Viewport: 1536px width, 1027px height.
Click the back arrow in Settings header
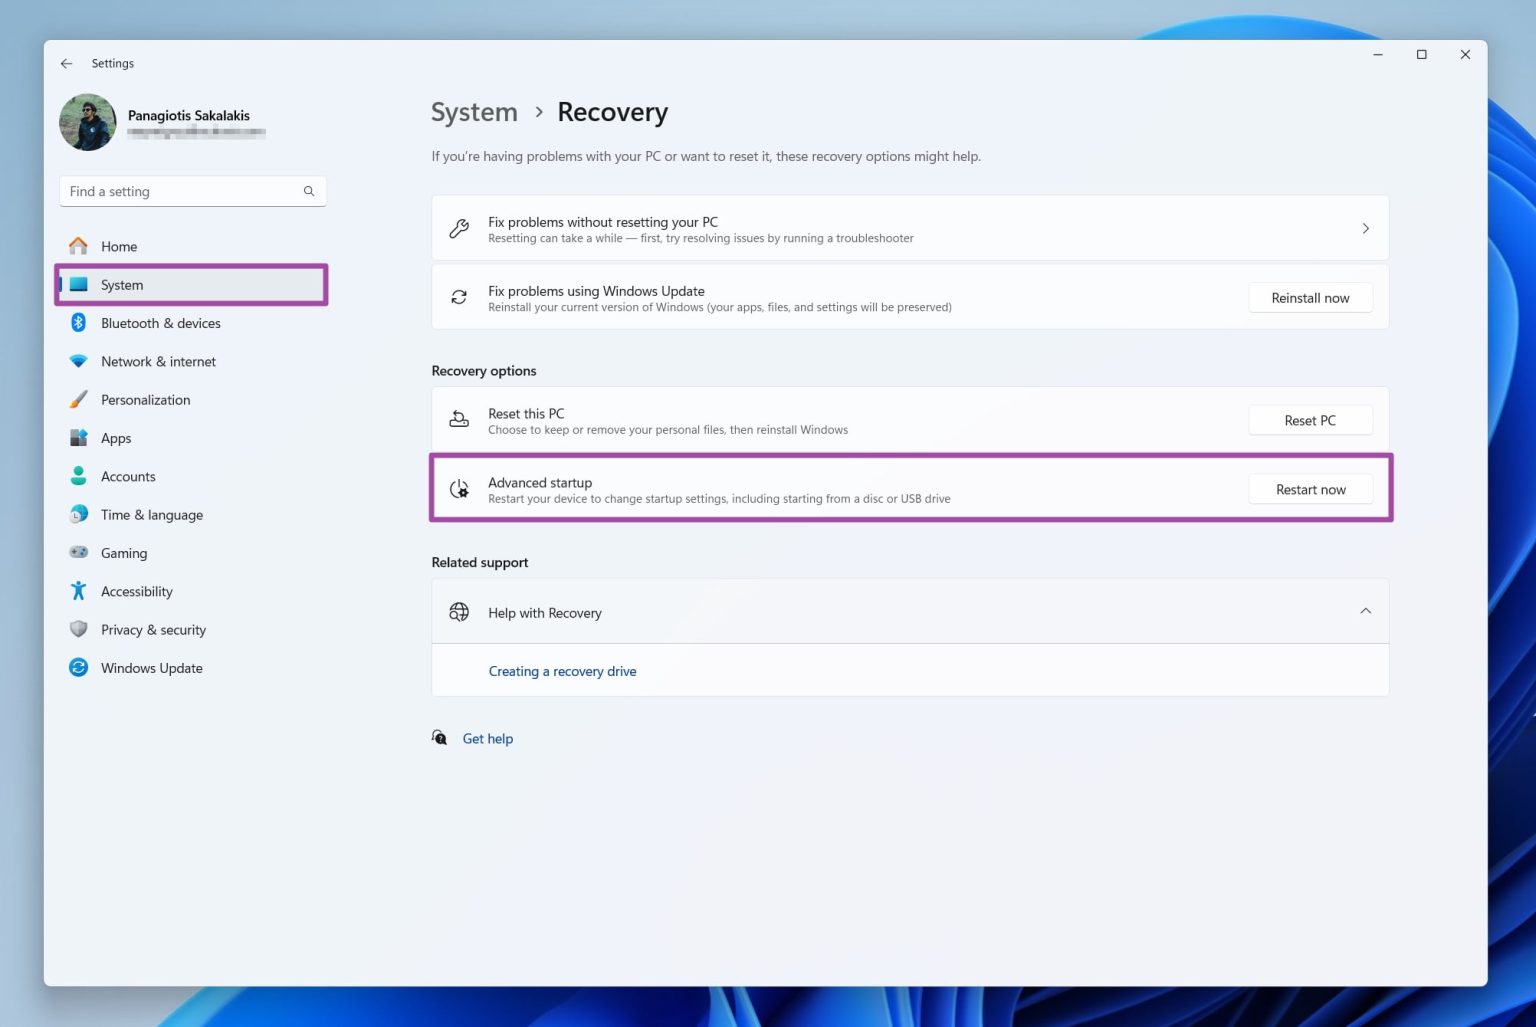(66, 63)
